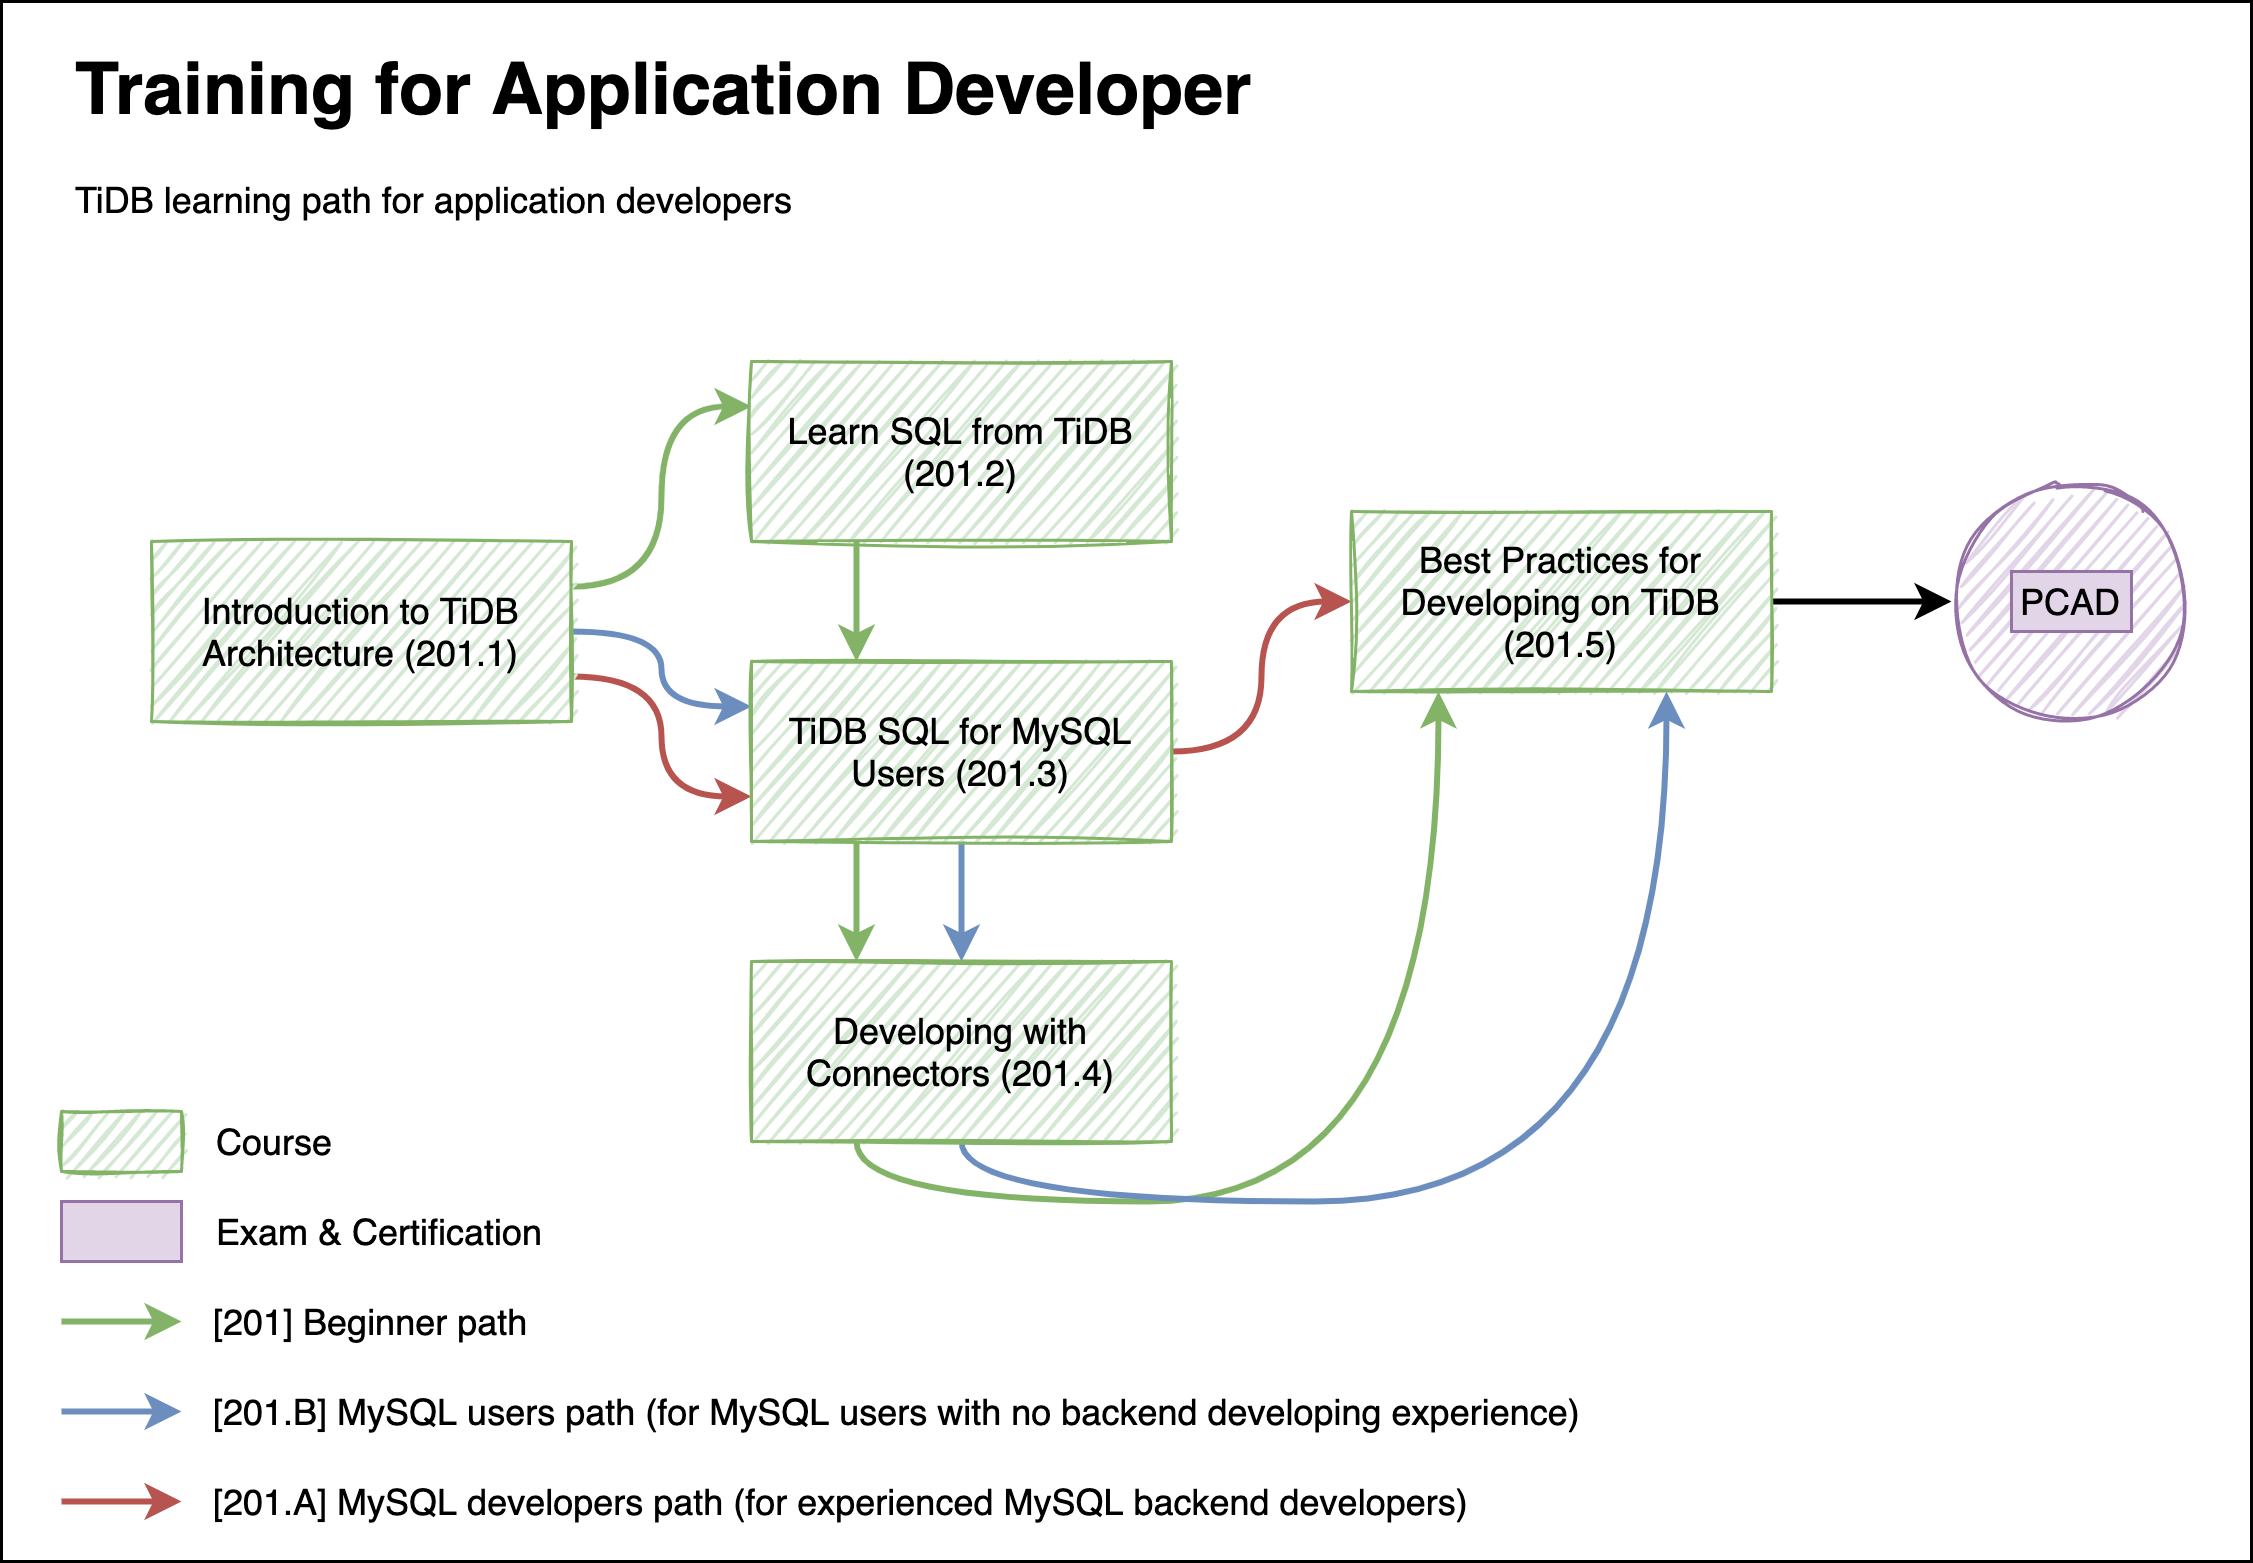
Task: Click Best Practices for Developing on TiDB
Action: coord(1560,602)
